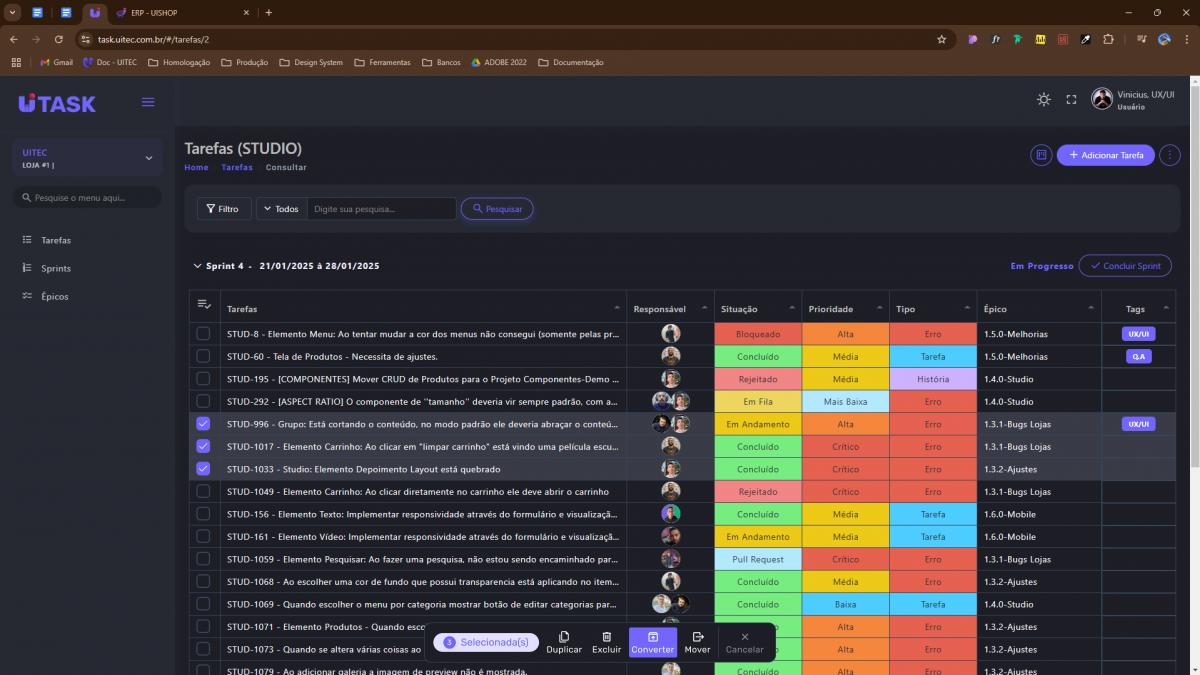
Task: Click the Adicionar Tarefa button
Action: (x=1105, y=155)
